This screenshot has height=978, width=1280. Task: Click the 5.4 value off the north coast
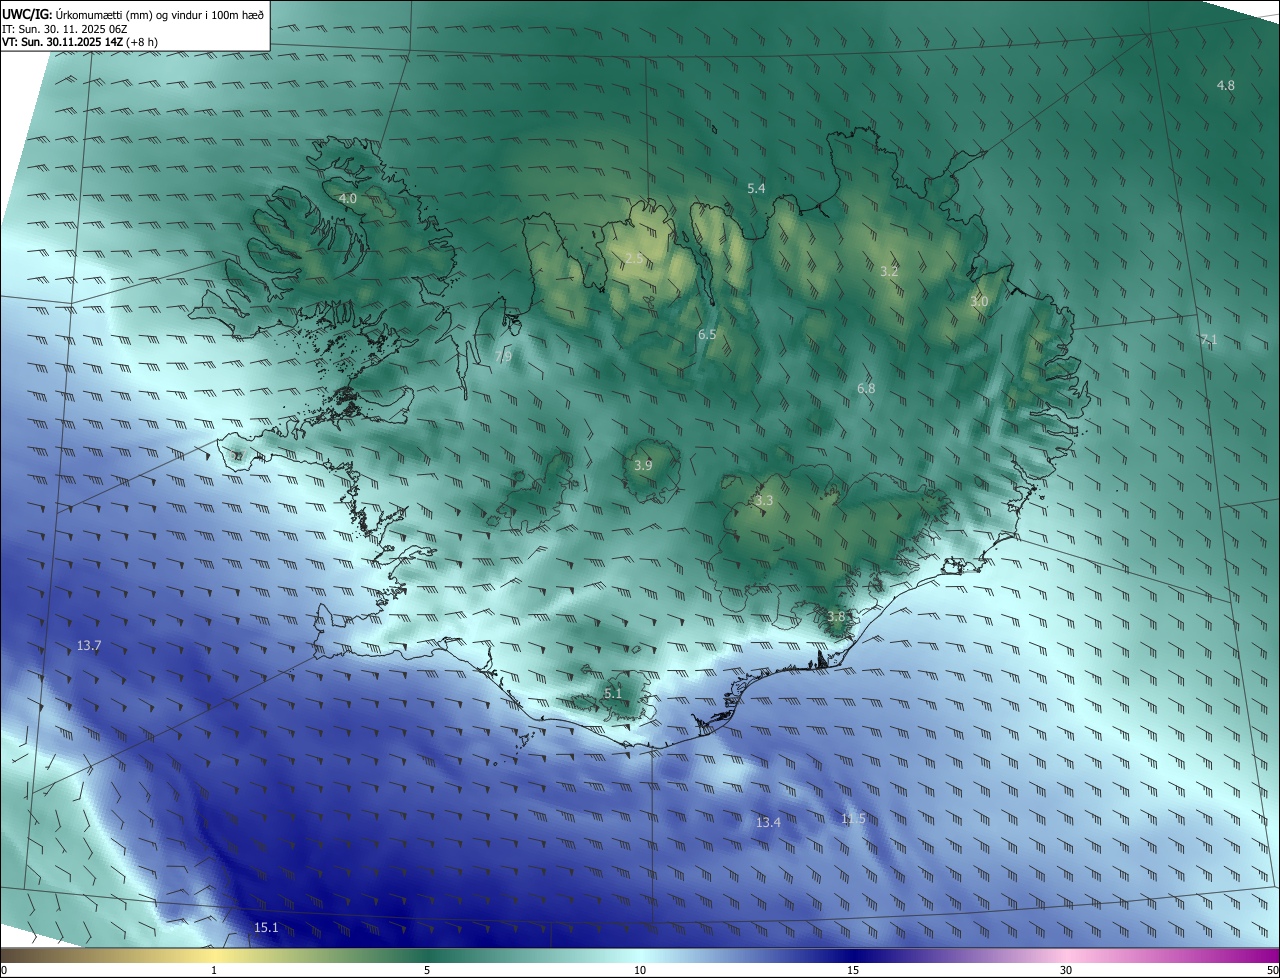756,189
